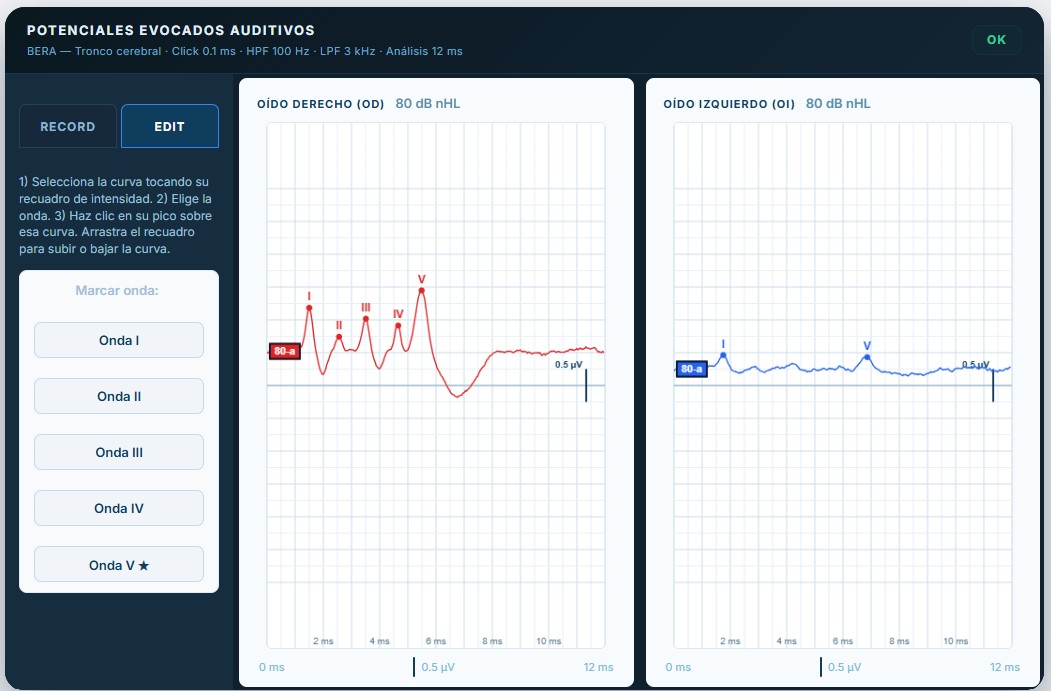The height and width of the screenshot is (691, 1051).
Task: Select Onda V star button
Action: point(119,564)
